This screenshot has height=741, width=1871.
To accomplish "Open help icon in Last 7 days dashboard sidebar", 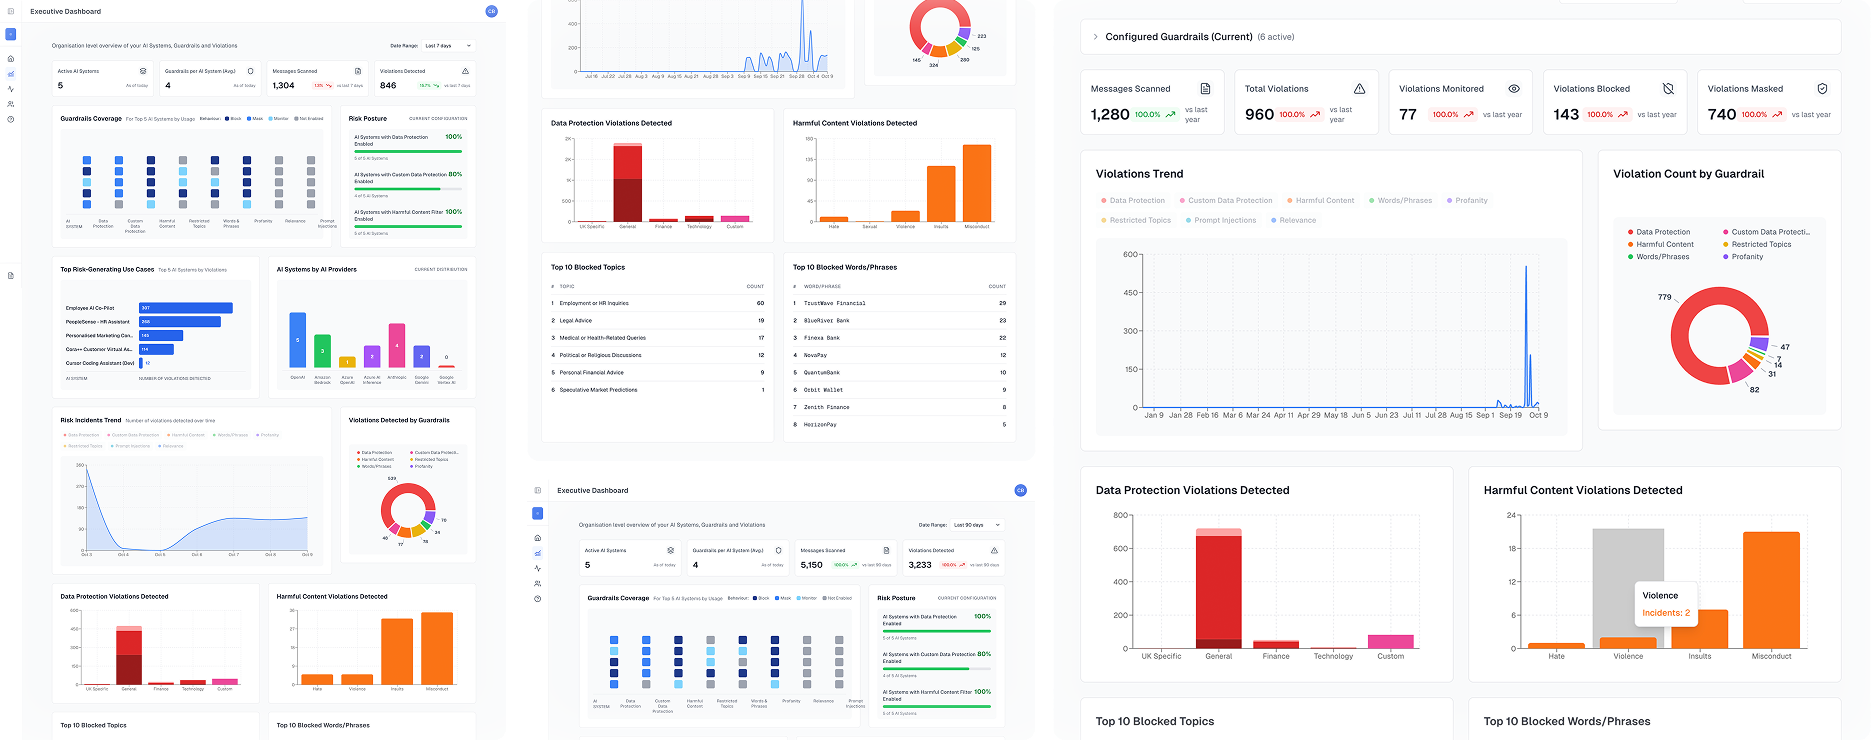I will pyautogui.click(x=11, y=119).
